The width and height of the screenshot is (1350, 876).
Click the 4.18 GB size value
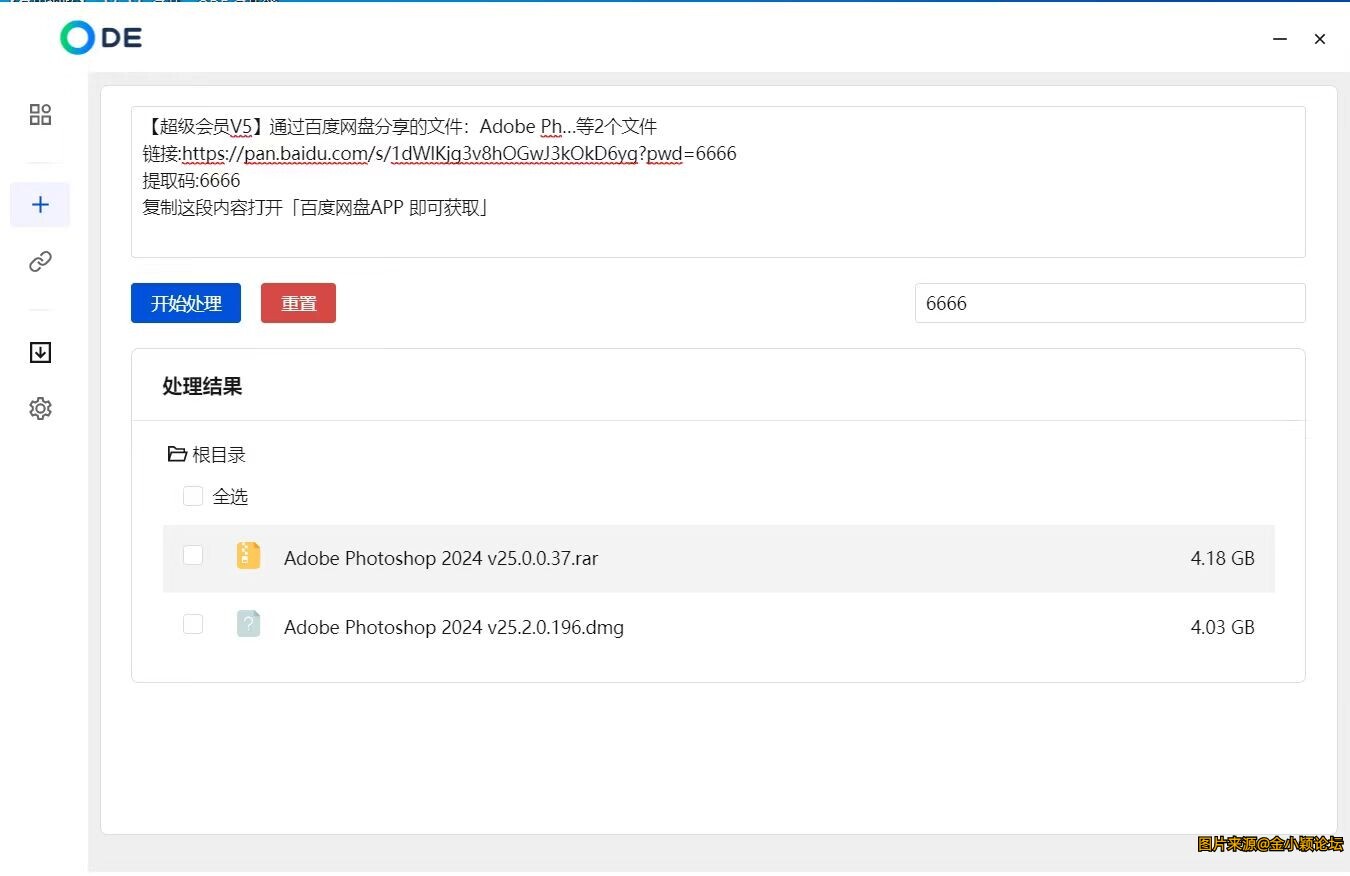tap(1222, 558)
